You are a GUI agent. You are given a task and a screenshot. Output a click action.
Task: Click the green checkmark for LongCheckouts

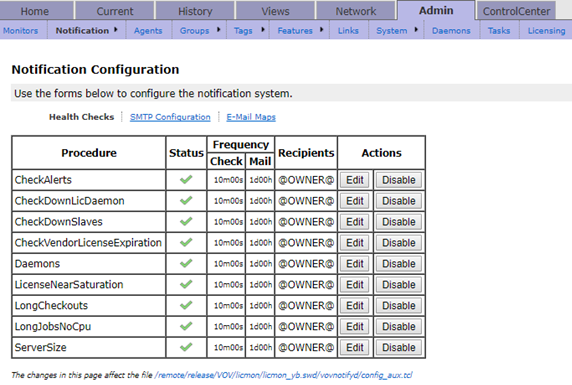pyautogui.click(x=186, y=305)
